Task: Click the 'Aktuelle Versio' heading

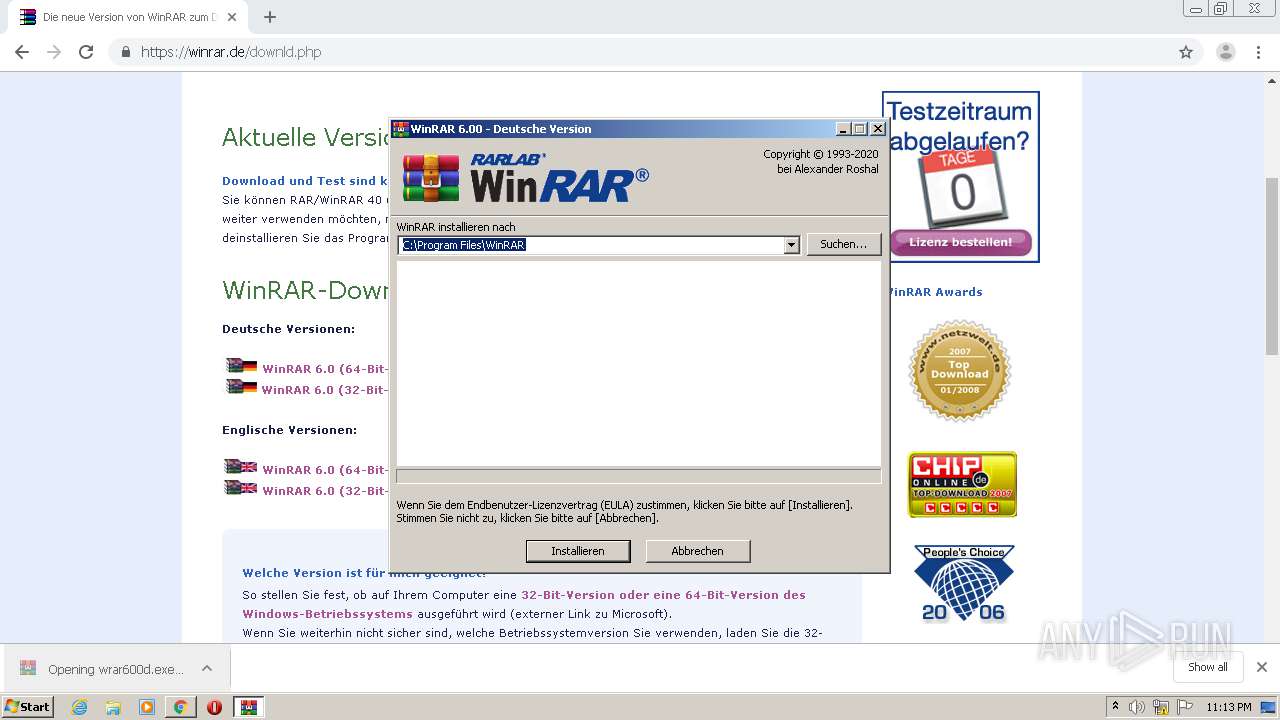Action: (x=305, y=137)
